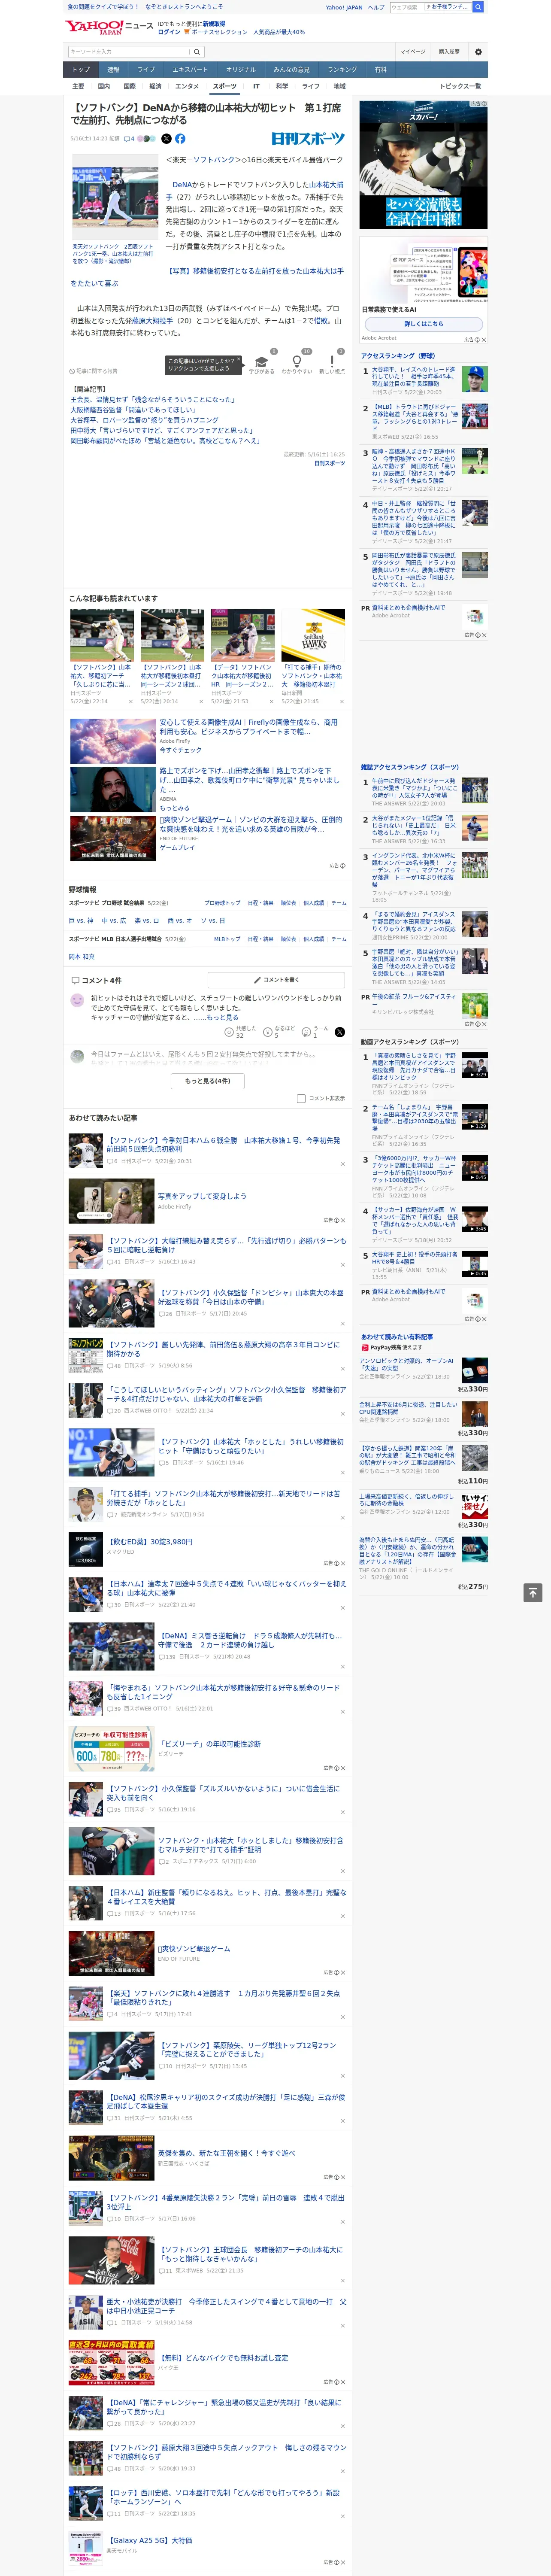This screenshot has height=2576, width=551.
Task: Switch to the エンタメ category
Action: [x=187, y=86]
